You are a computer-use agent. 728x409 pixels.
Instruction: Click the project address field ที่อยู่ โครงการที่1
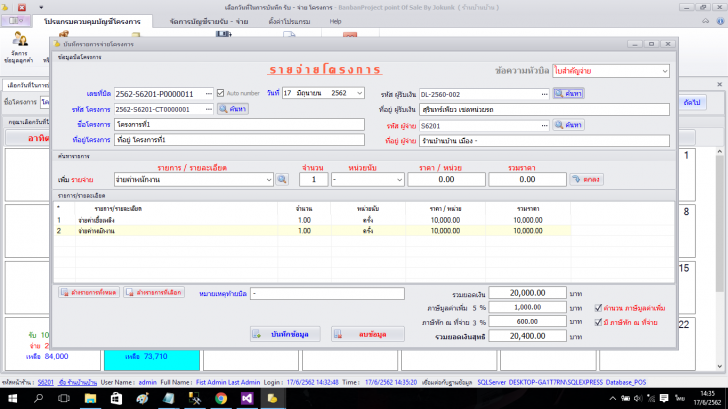click(x=239, y=140)
